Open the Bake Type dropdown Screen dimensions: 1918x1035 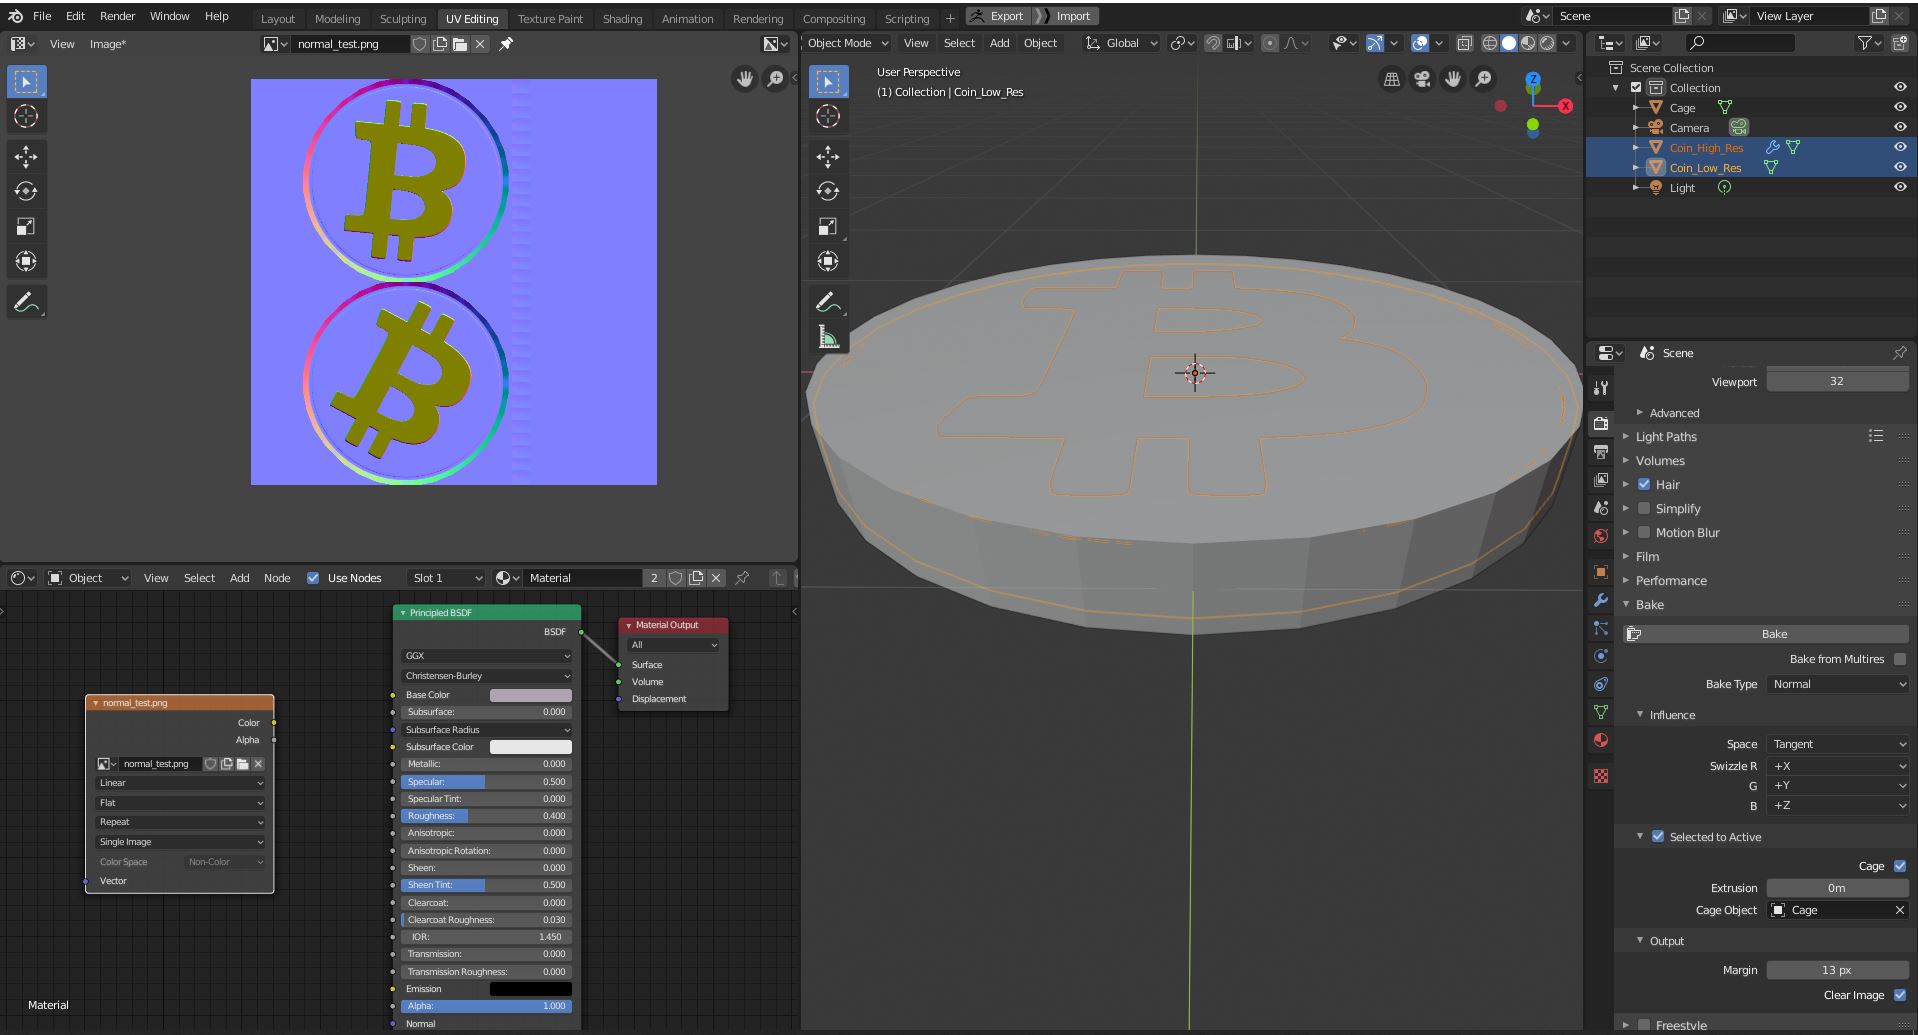pyautogui.click(x=1838, y=684)
